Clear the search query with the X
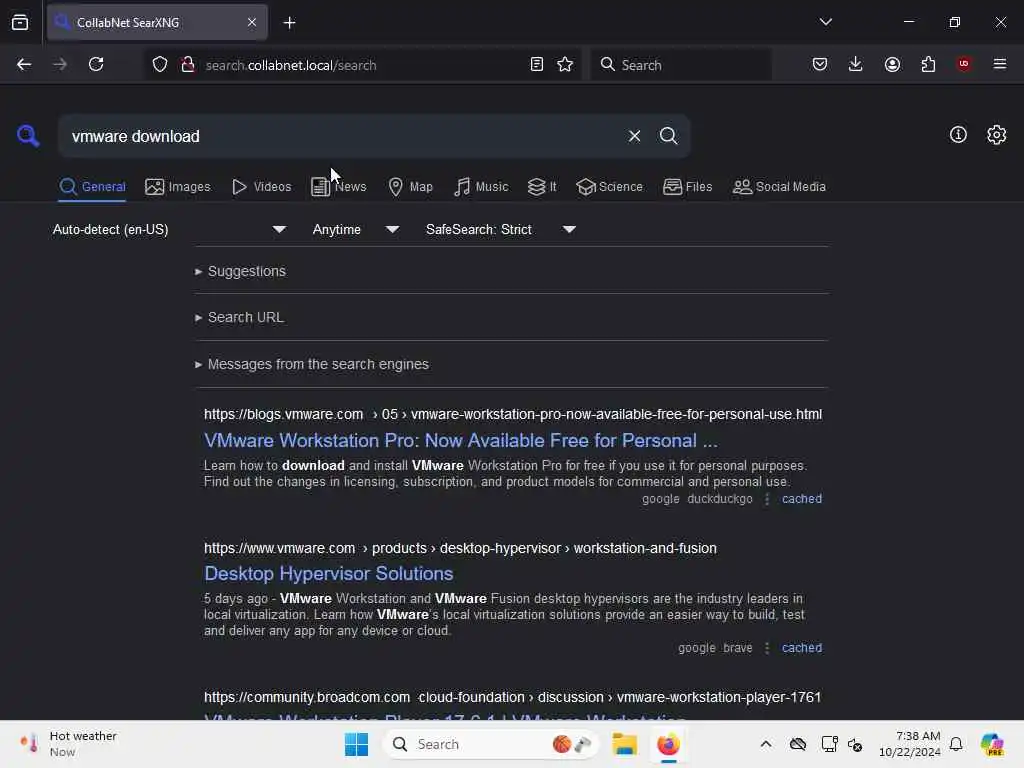 (x=634, y=136)
